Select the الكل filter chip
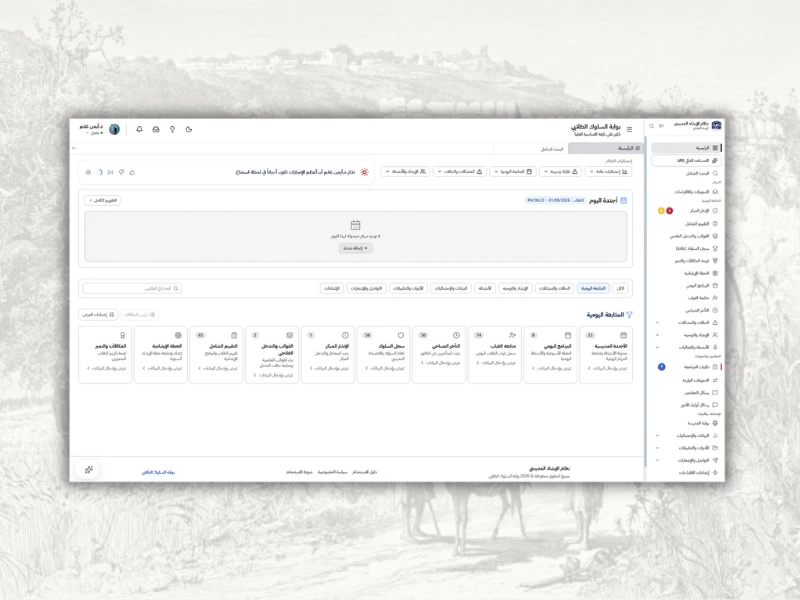The height and width of the screenshot is (600, 800). [x=620, y=289]
